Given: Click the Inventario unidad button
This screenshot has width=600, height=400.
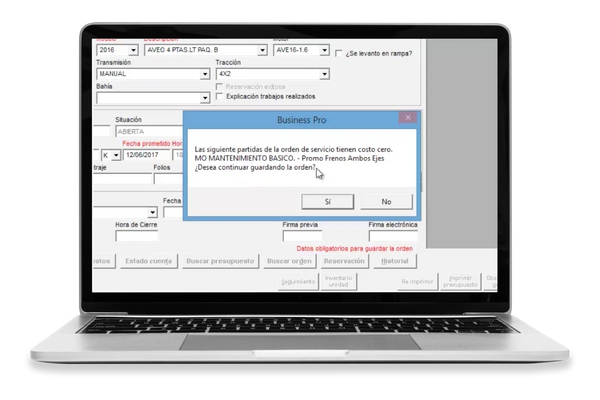Looking at the screenshot, I should 339,282.
